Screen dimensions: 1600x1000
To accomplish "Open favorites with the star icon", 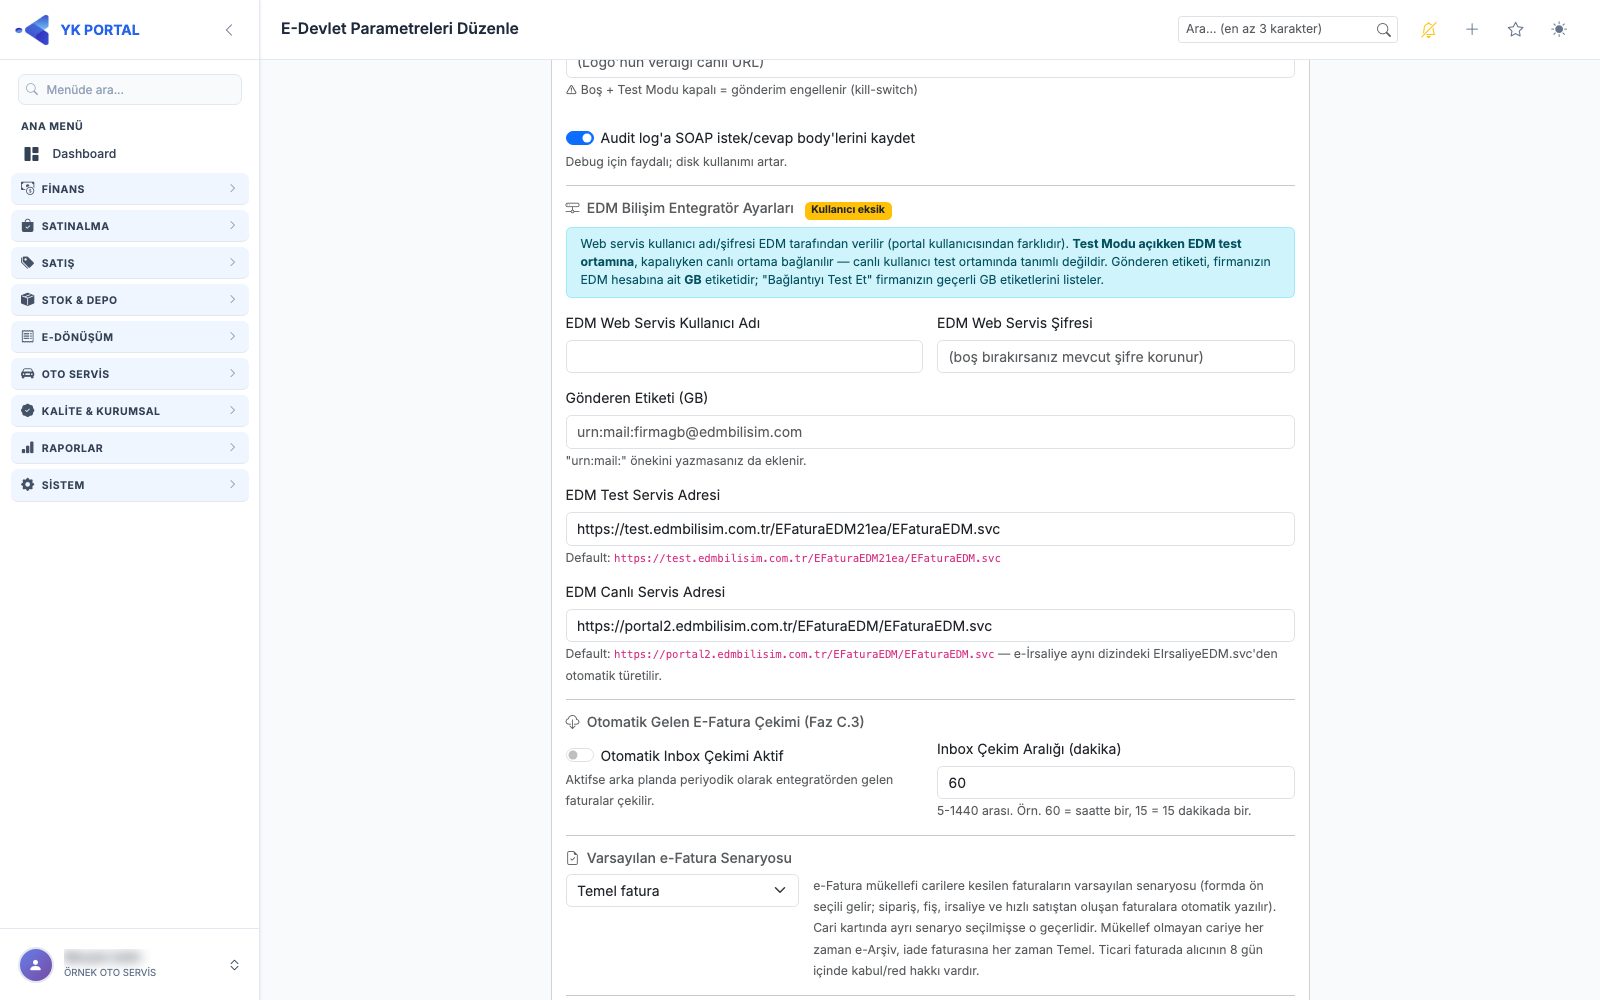I will click(1515, 30).
